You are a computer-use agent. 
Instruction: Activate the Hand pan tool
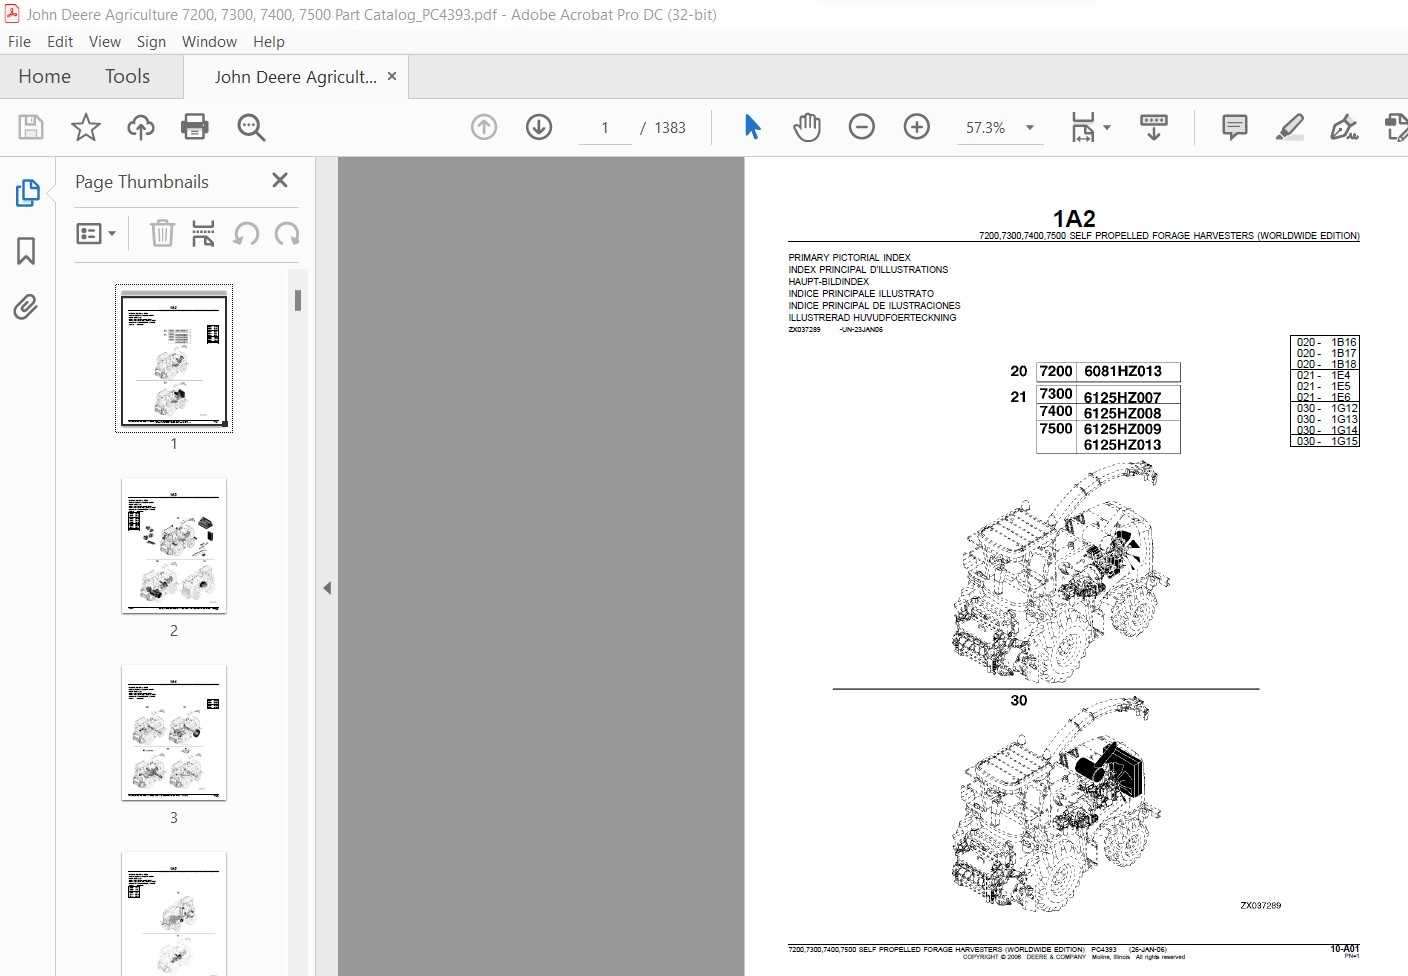click(807, 127)
